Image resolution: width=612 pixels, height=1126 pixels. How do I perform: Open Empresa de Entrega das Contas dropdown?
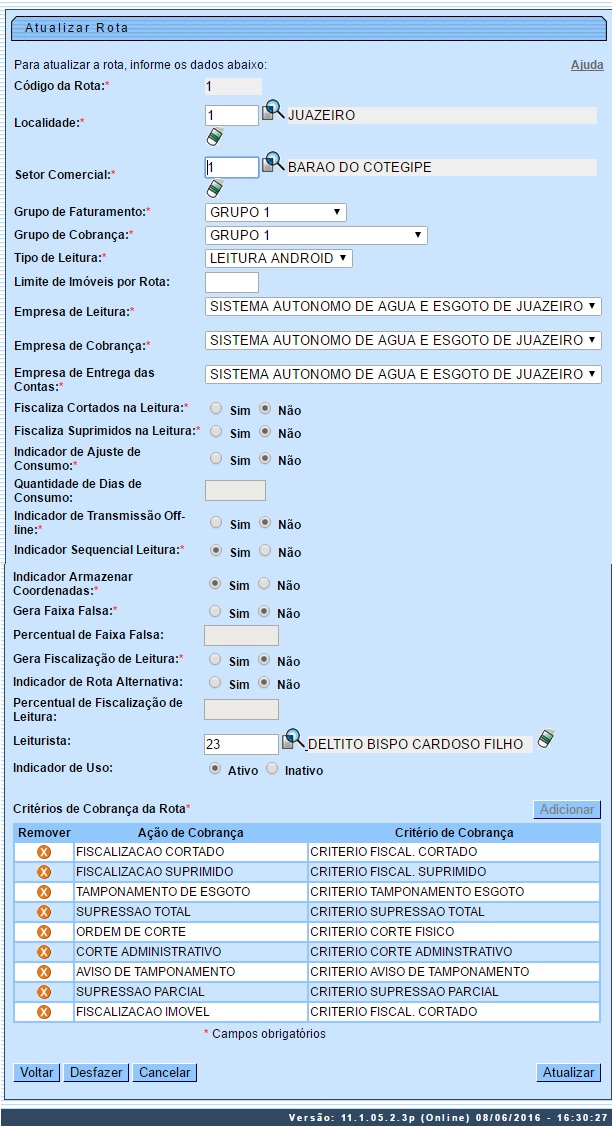tap(403, 374)
